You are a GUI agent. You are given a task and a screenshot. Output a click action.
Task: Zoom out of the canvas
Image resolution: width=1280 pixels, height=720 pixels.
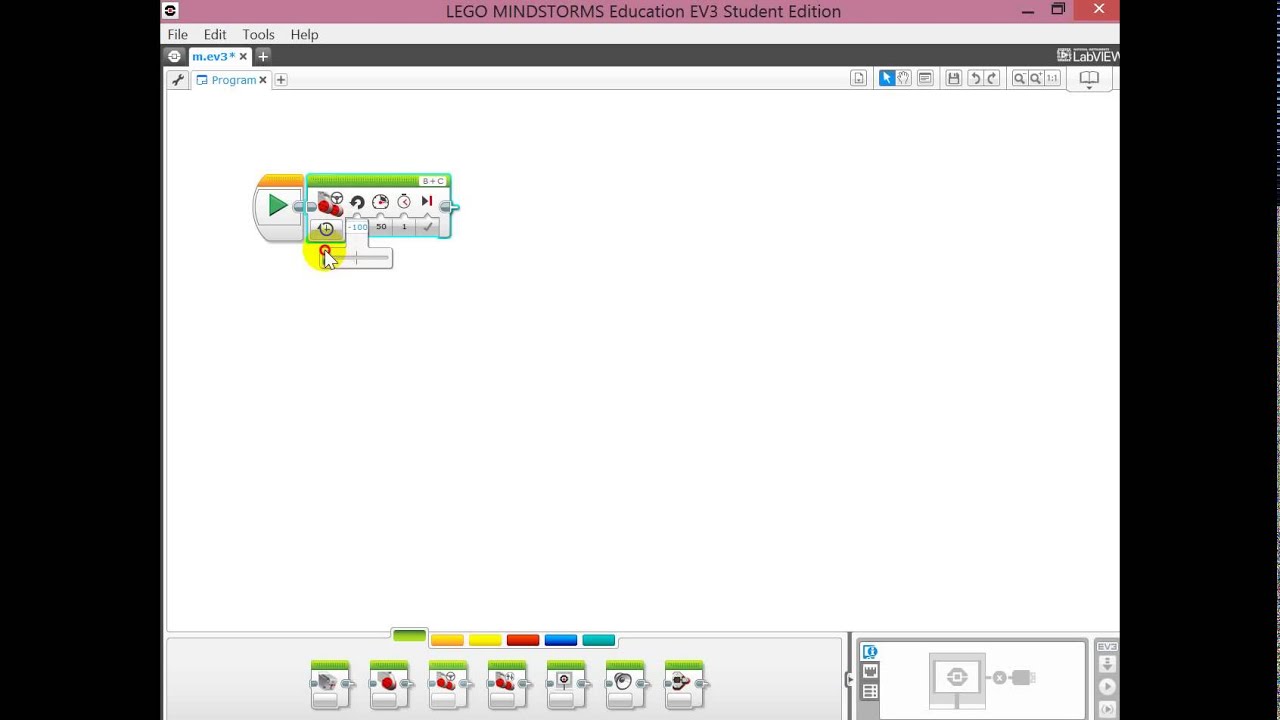point(1019,78)
